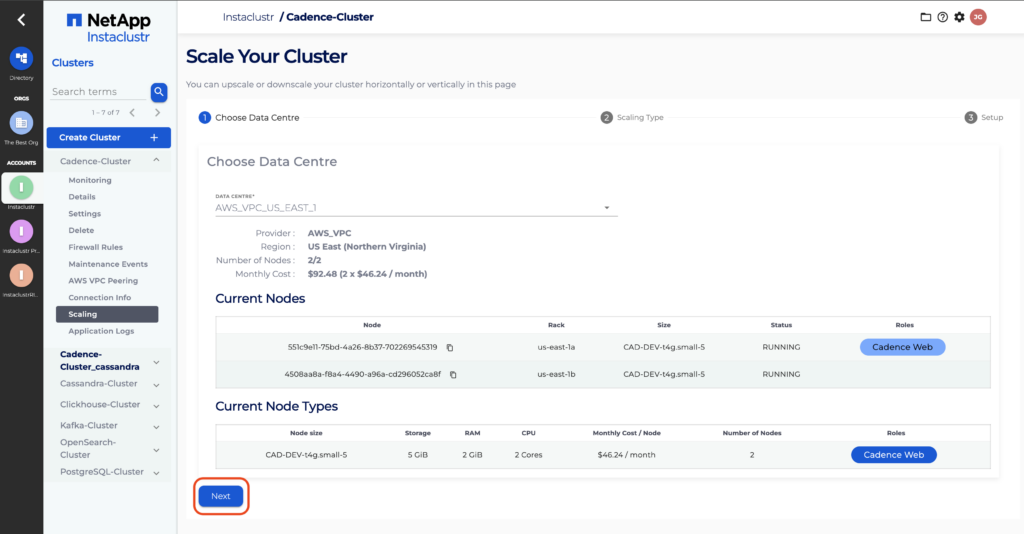Click the Next button
The height and width of the screenshot is (534, 1024).
(221, 496)
